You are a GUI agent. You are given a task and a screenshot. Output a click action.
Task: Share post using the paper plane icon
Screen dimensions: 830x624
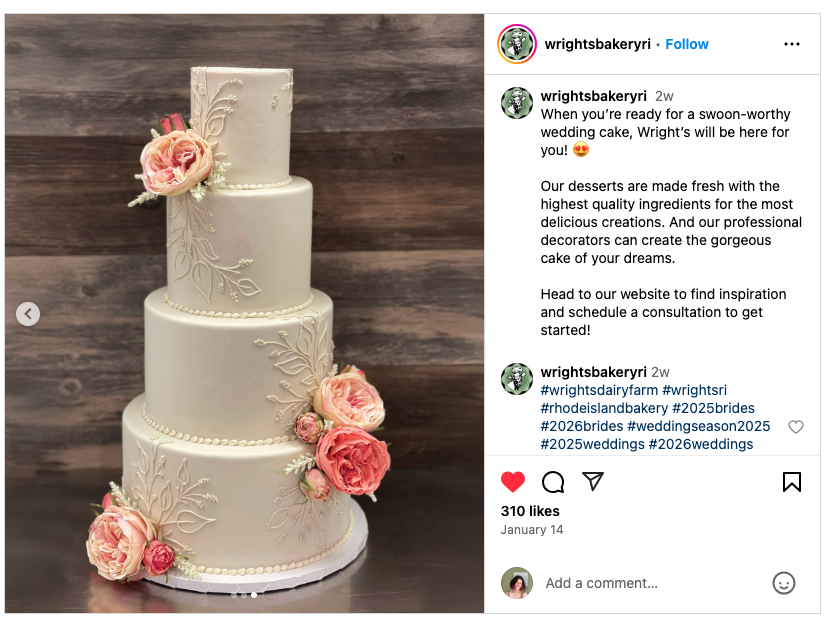(x=593, y=481)
